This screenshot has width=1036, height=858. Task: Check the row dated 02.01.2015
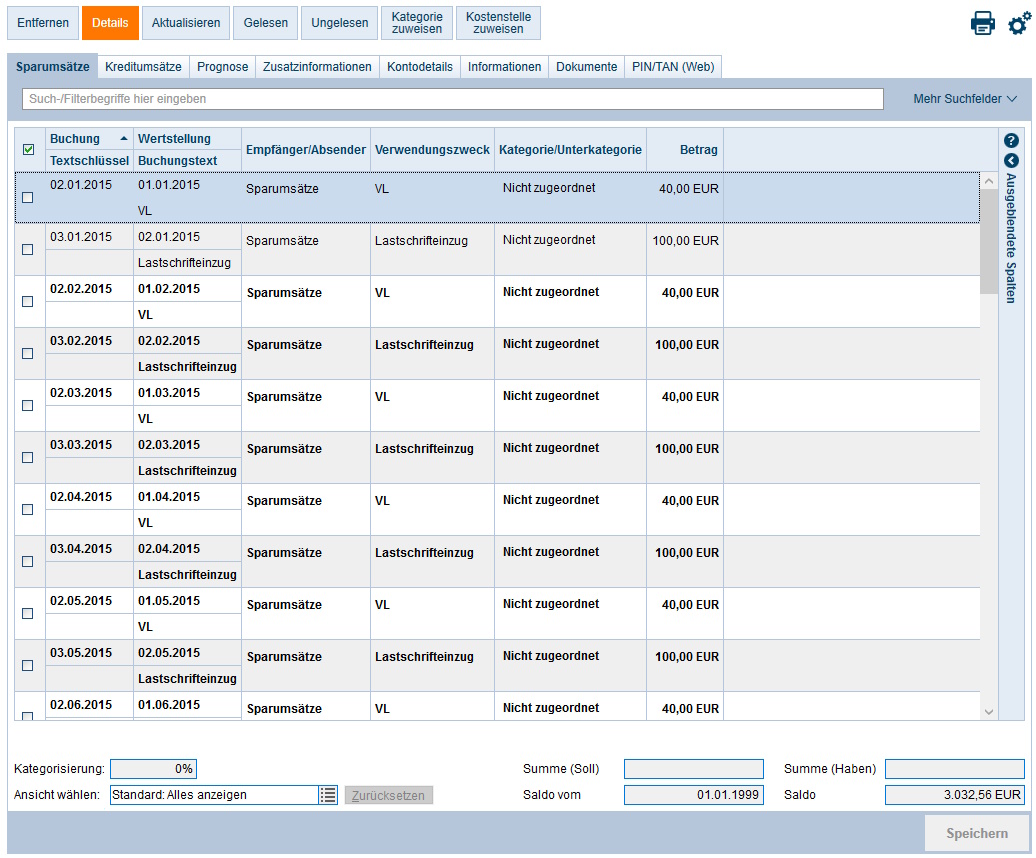click(28, 197)
